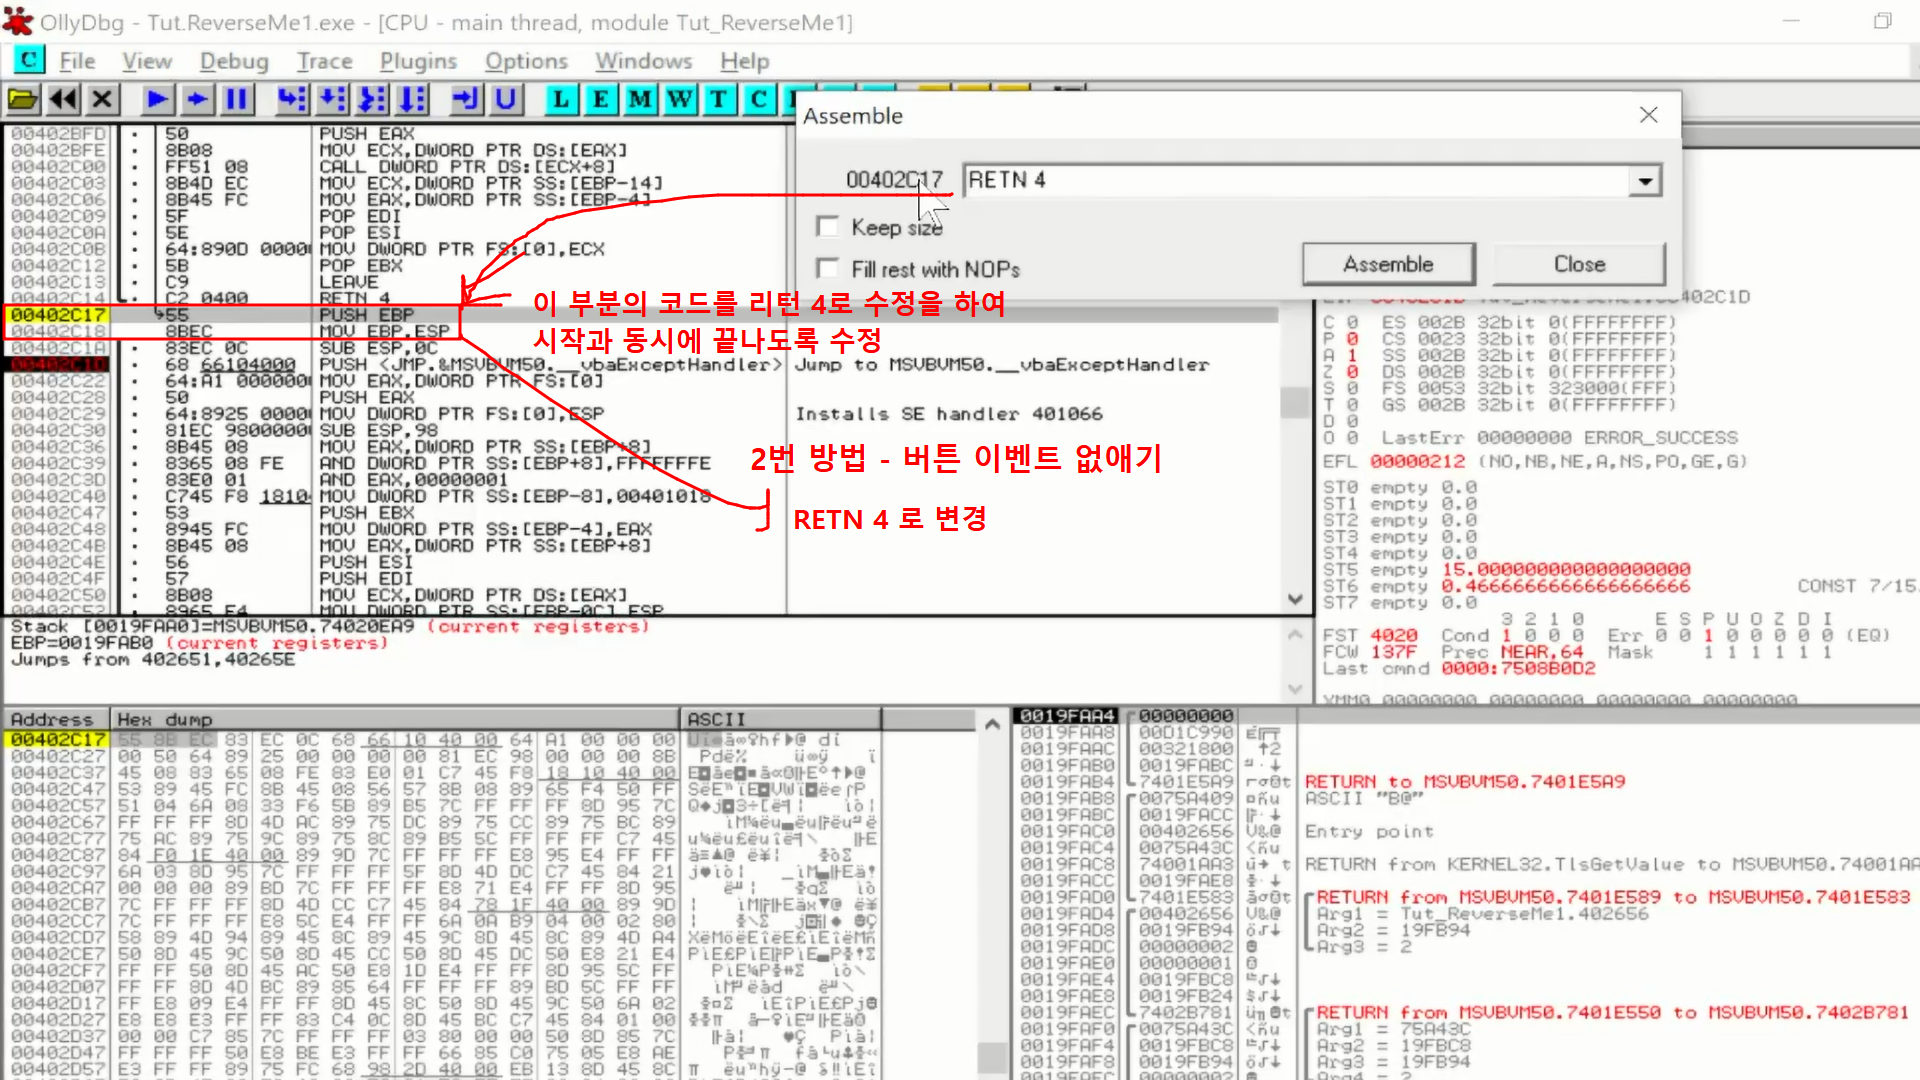1920x1080 pixels.
Task: Click the Hex dump column header
Action: pos(395,719)
